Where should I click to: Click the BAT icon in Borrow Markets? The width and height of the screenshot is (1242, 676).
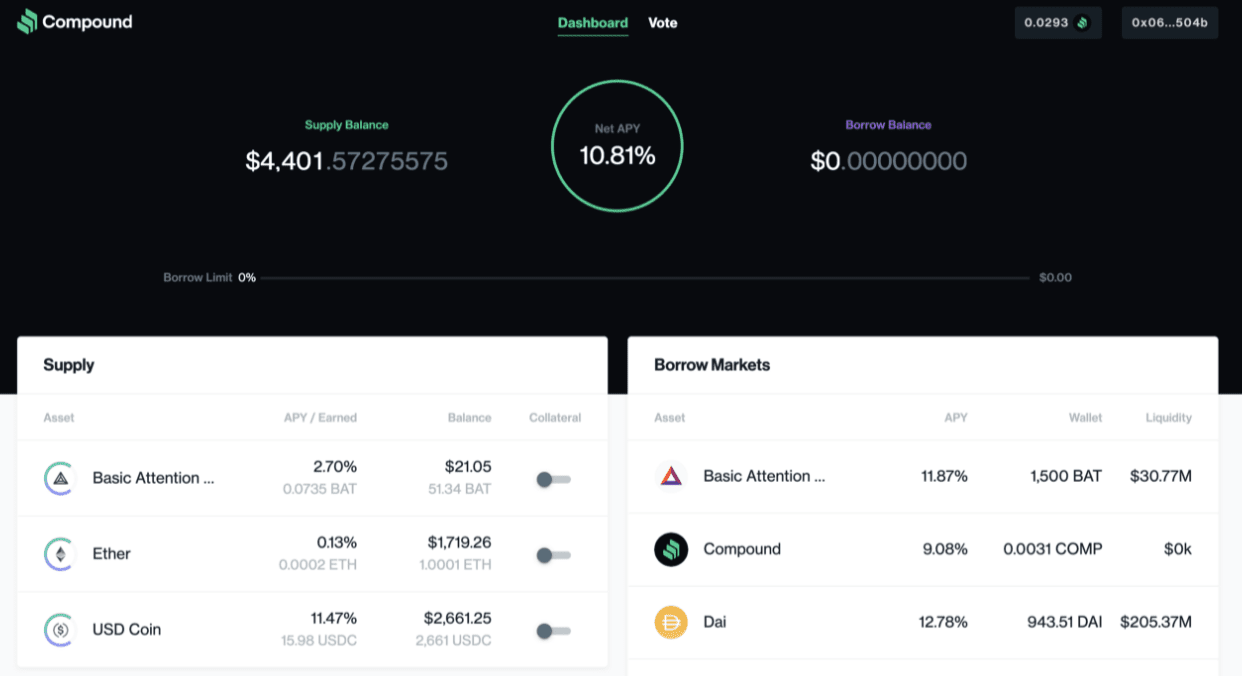[671, 476]
